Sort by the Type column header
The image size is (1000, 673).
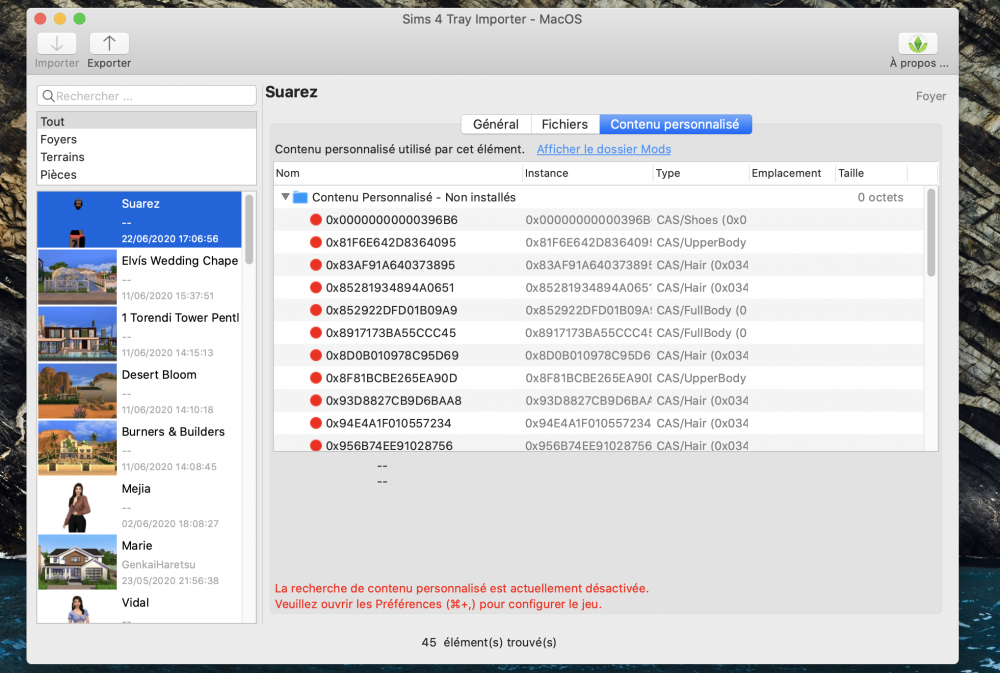click(701, 173)
